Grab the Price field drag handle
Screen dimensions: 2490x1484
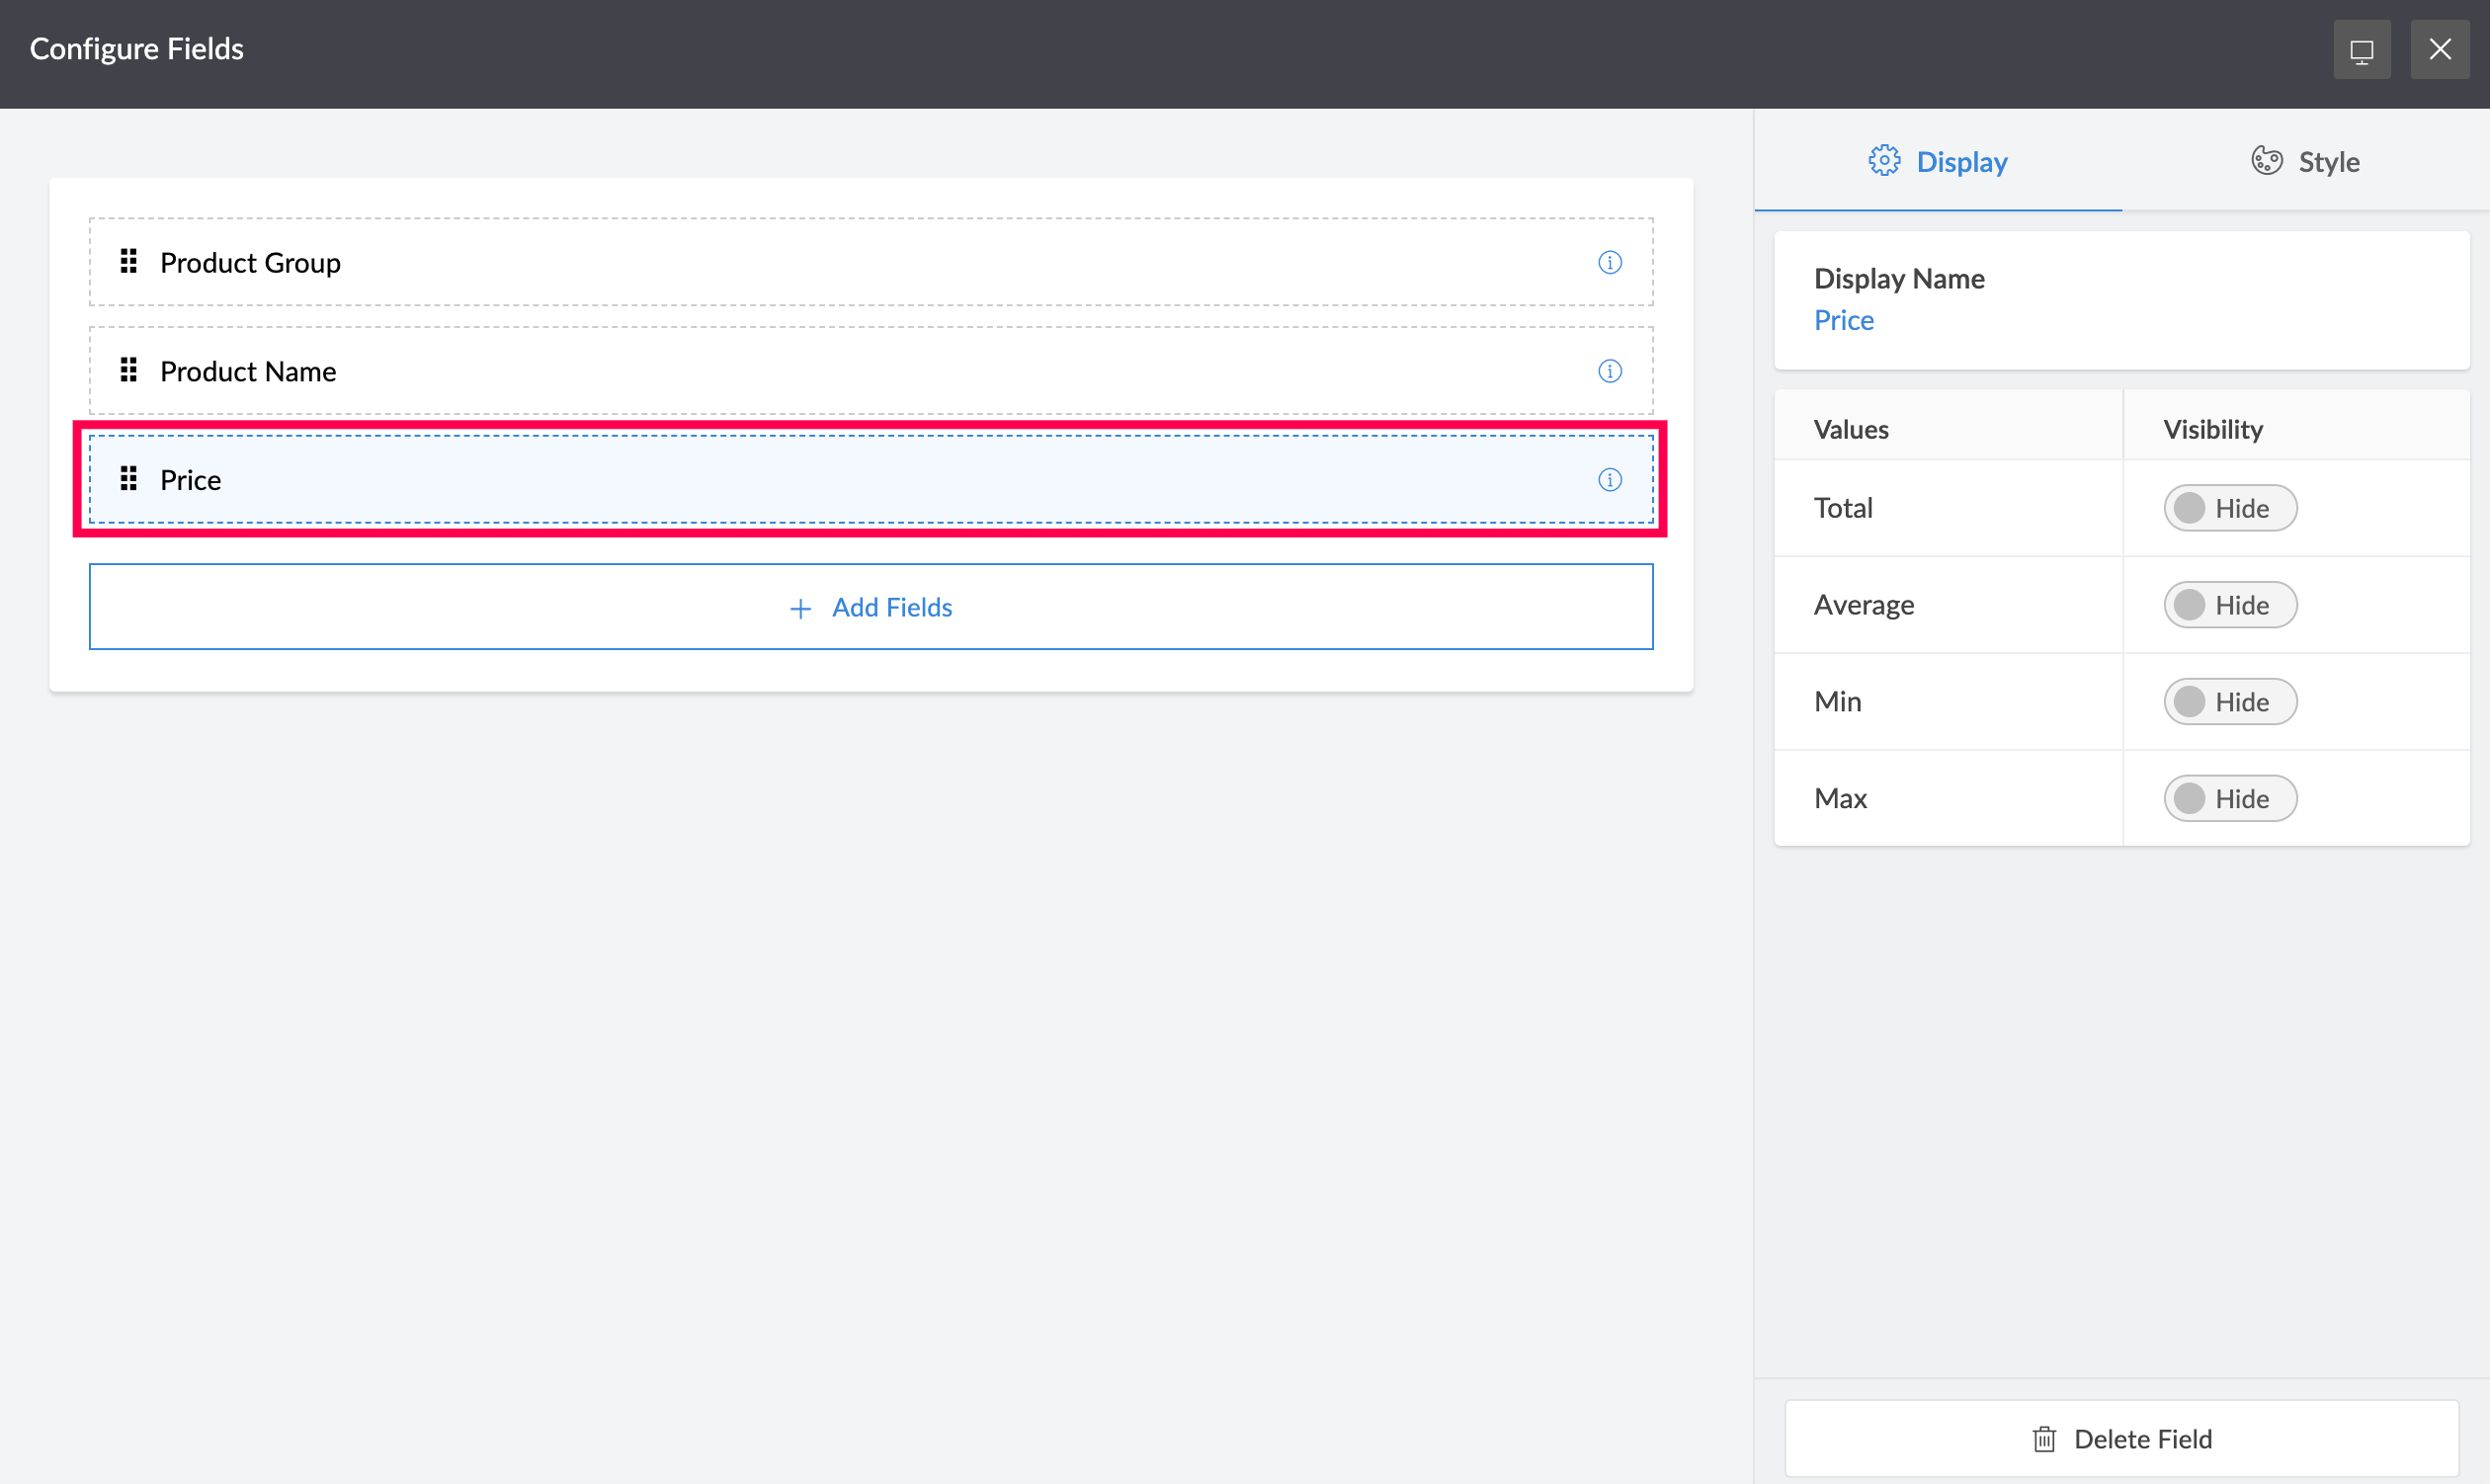pyautogui.click(x=128, y=480)
